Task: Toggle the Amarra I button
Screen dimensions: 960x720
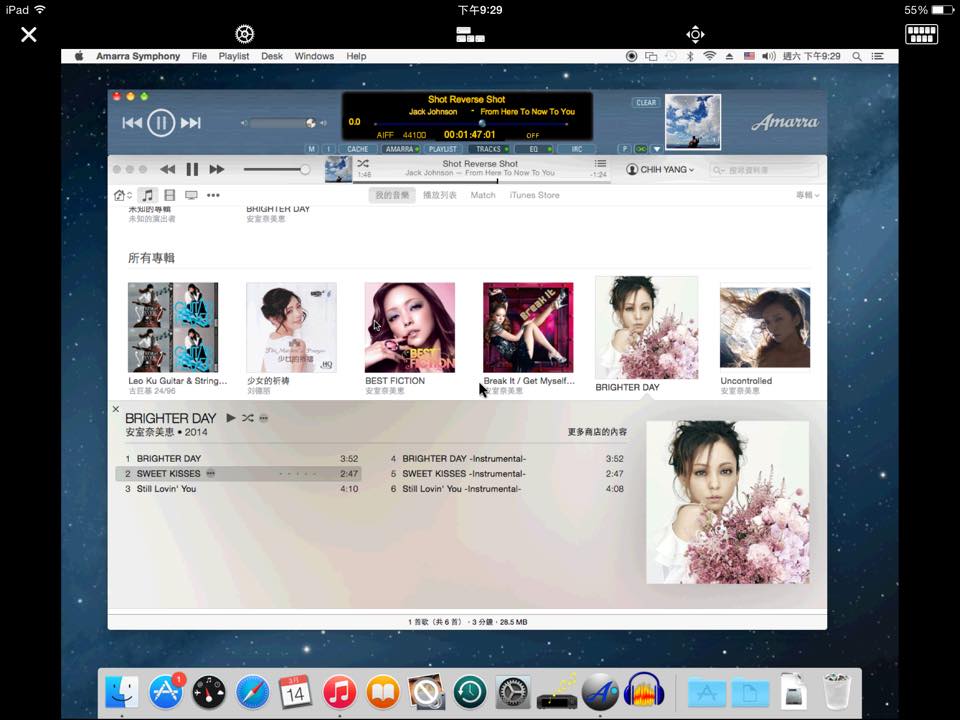Action: click(x=329, y=149)
